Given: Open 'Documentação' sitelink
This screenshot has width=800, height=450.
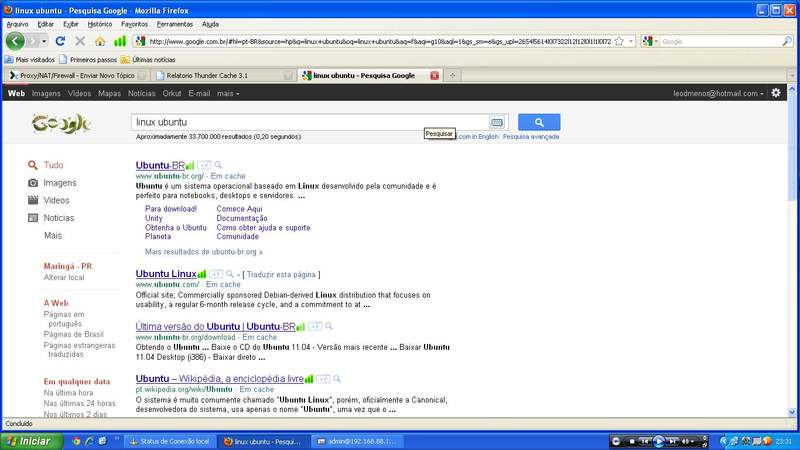Looking at the screenshot, I should (242, 218).
